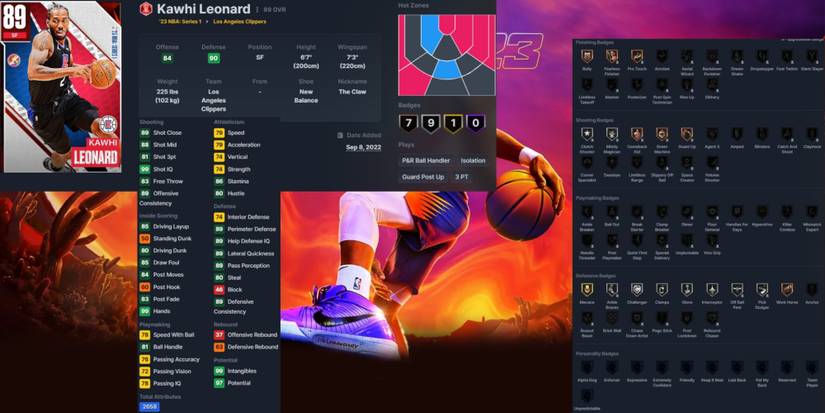Click the Menace defensive badge icon
825x413 pixels.
(587, 290)
